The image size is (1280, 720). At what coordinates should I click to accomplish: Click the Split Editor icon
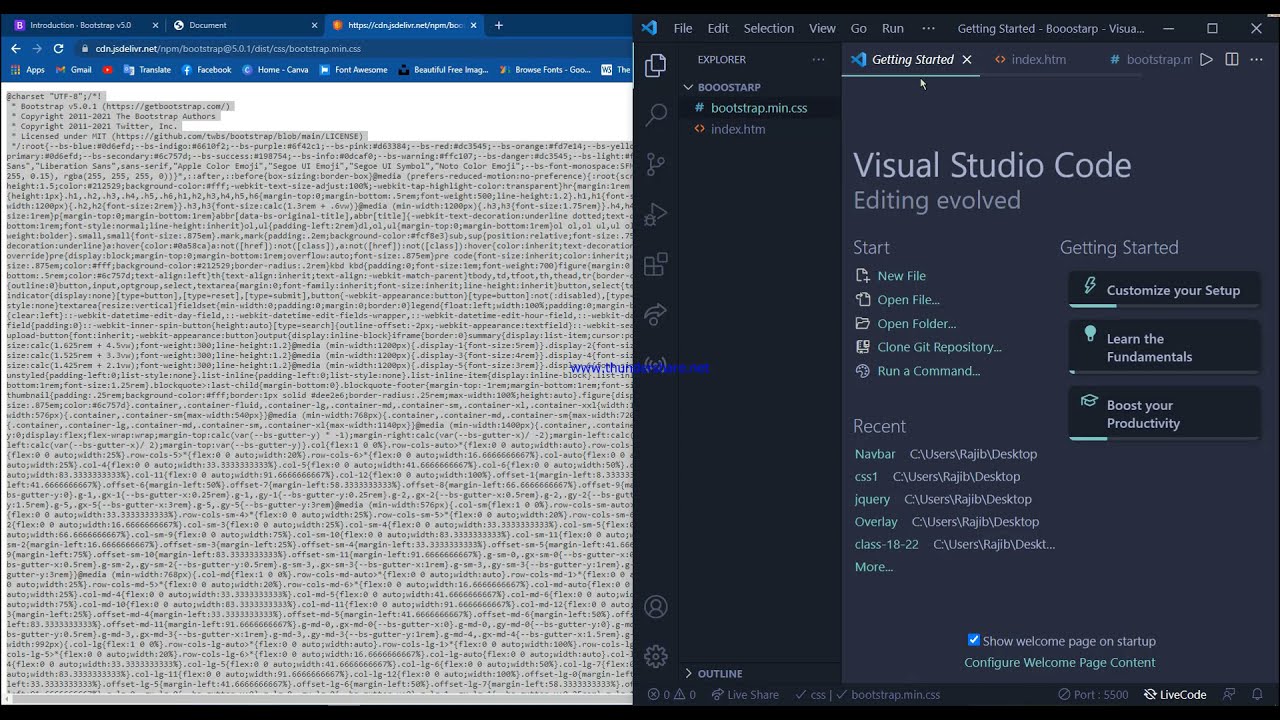[x=1232, y=60]
